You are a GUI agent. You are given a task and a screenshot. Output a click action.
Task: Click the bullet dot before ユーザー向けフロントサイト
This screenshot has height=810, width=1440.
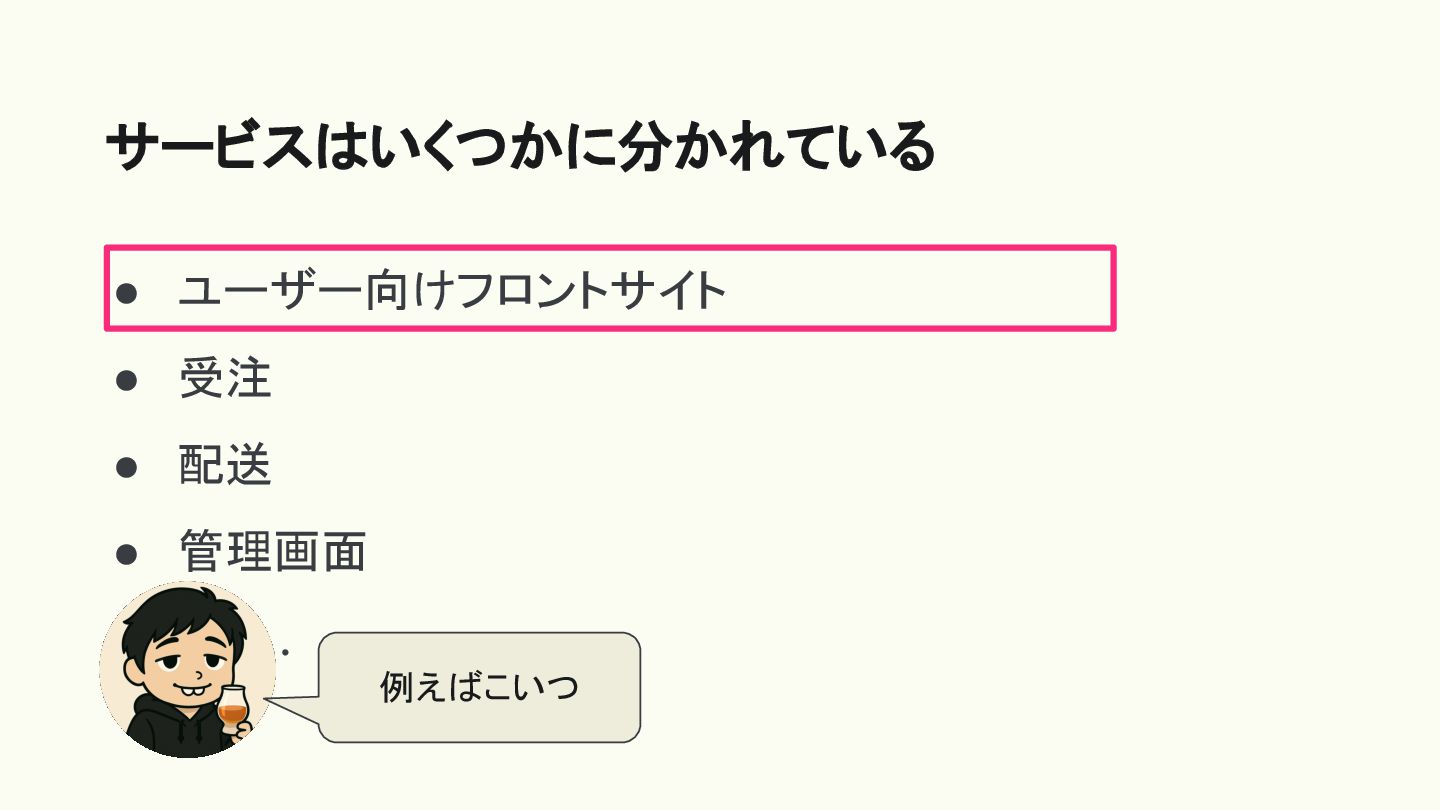pos(126,292)
